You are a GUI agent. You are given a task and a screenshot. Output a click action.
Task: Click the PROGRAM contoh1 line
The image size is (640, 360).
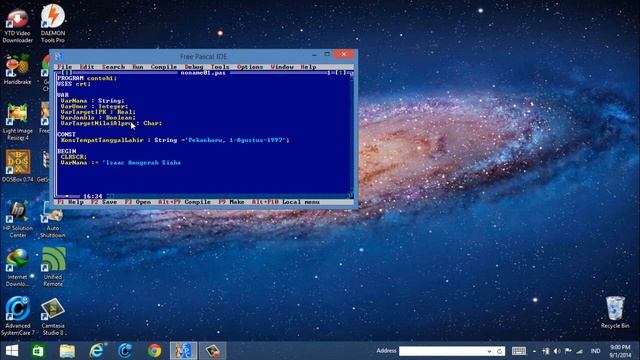click(87, 78)
